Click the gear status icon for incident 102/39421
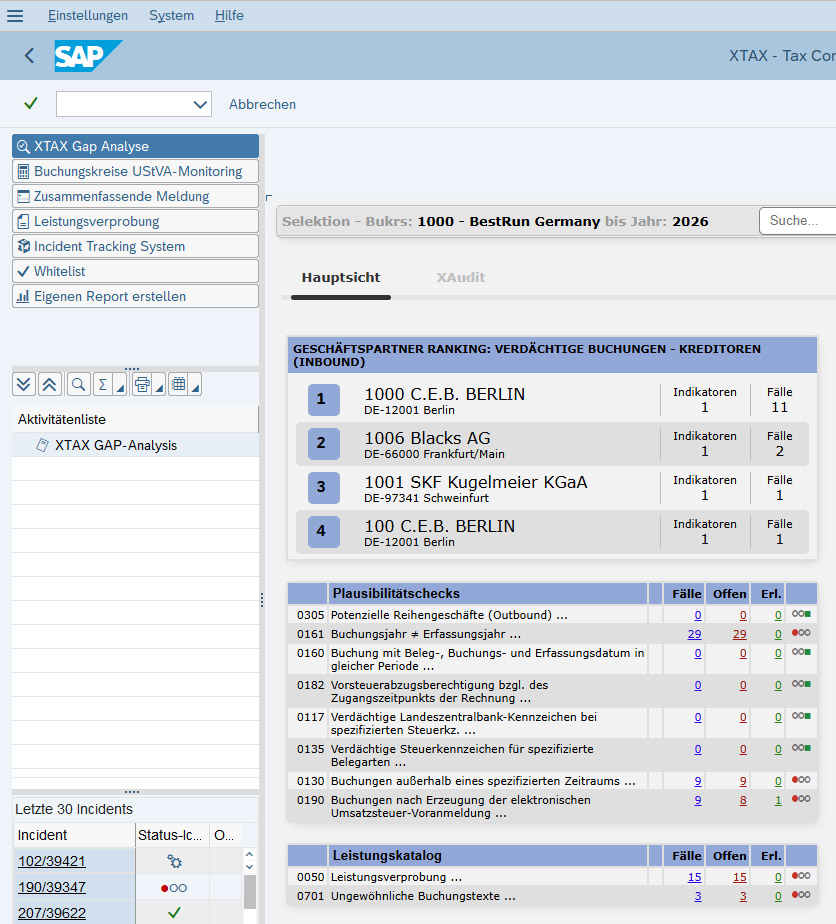836x924 pixels. (x=174, y=861)
